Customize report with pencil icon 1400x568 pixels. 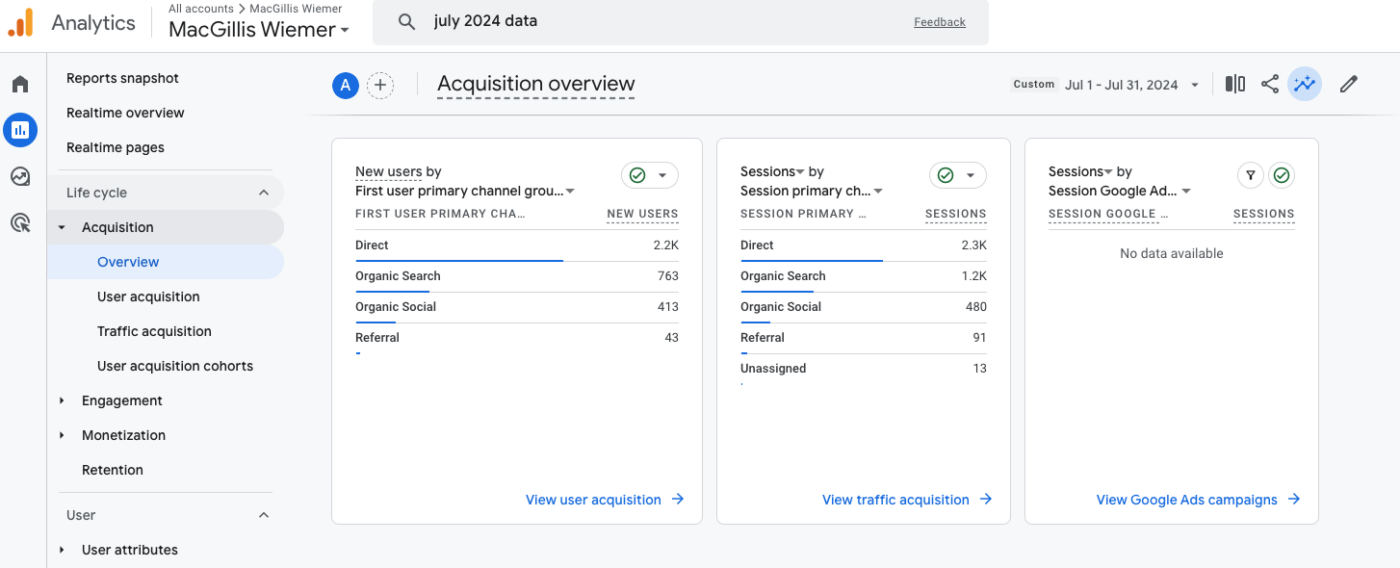pos(1349,84)
